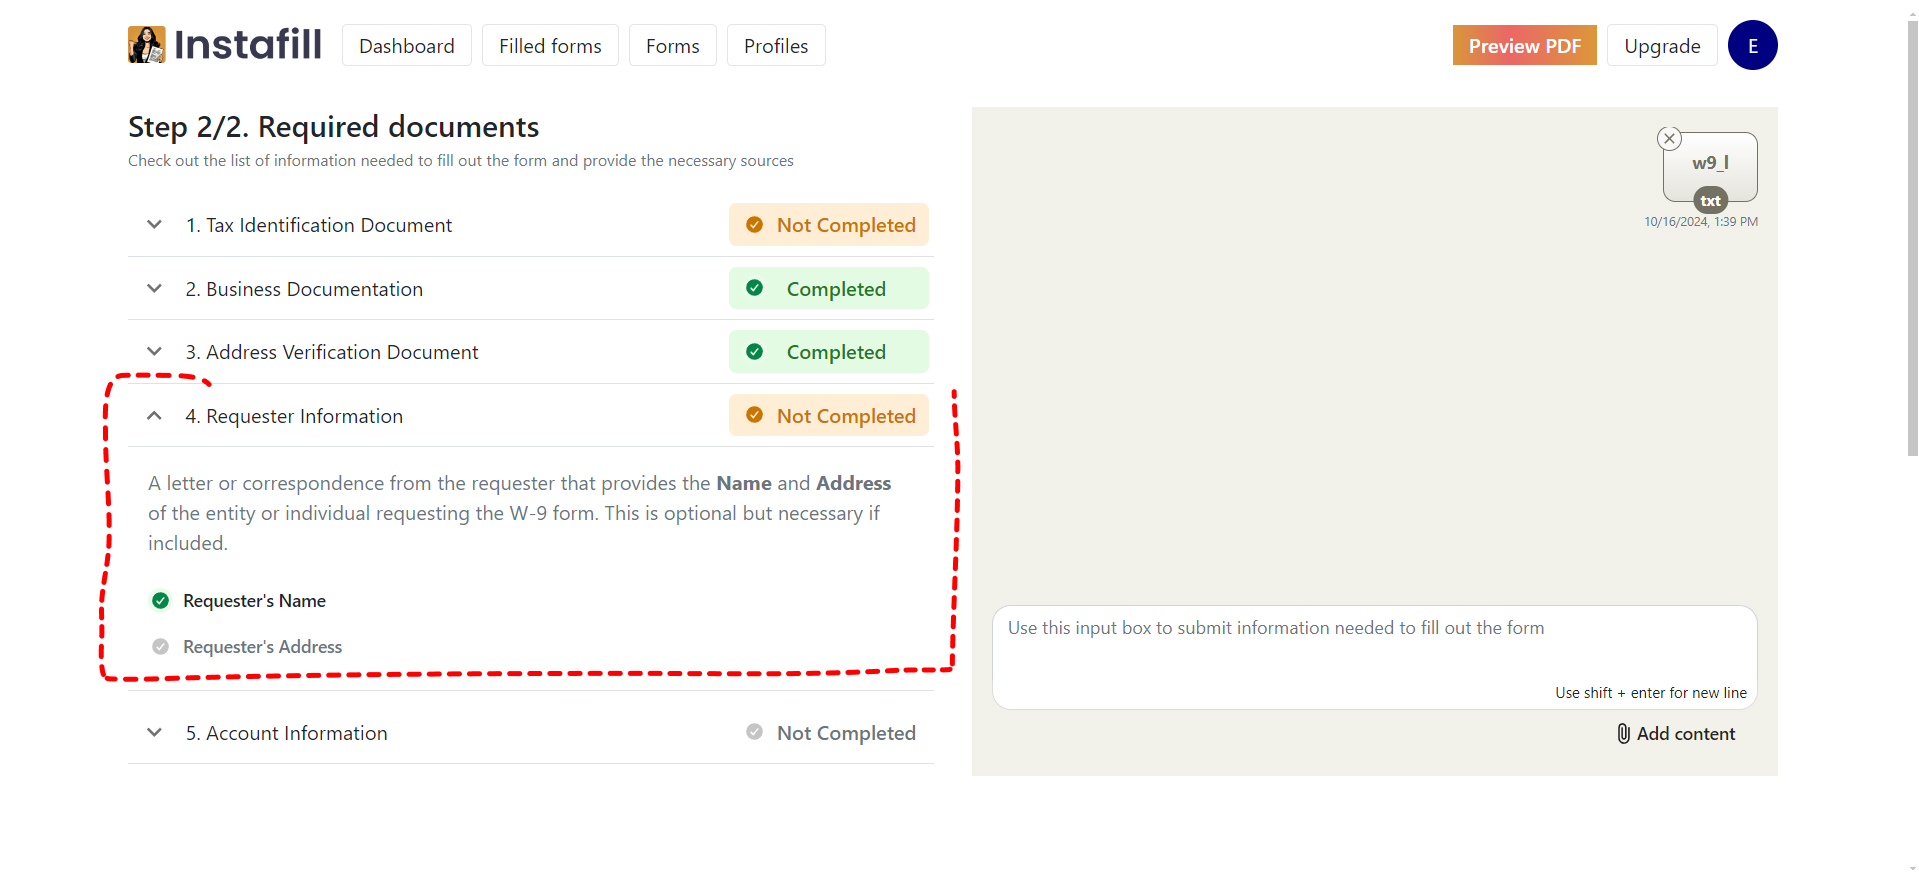Click the Requester's Address grey check icon

(x=160, y=647)
